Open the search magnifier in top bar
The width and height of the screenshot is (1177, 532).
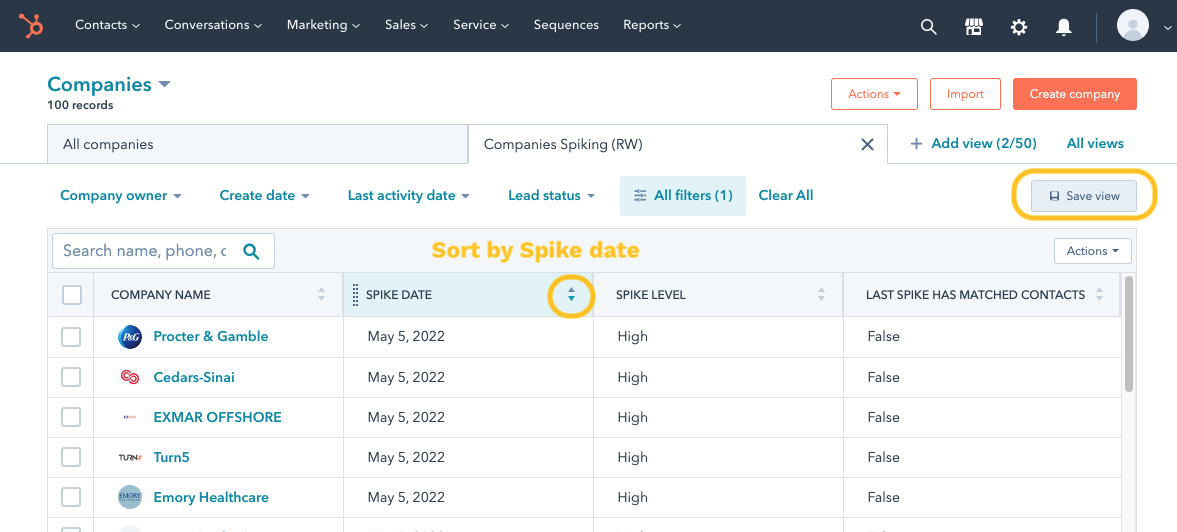[x=929, y=27]
